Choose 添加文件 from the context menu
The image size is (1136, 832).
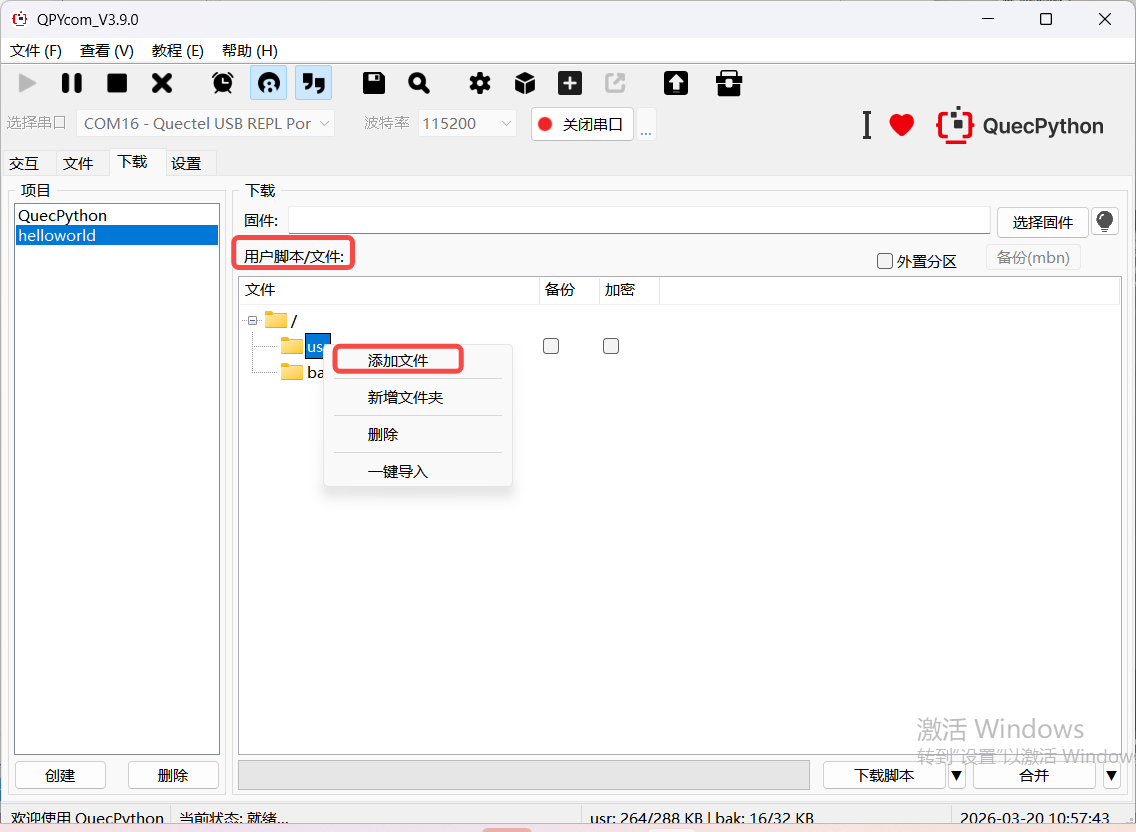tap(398, 360)
